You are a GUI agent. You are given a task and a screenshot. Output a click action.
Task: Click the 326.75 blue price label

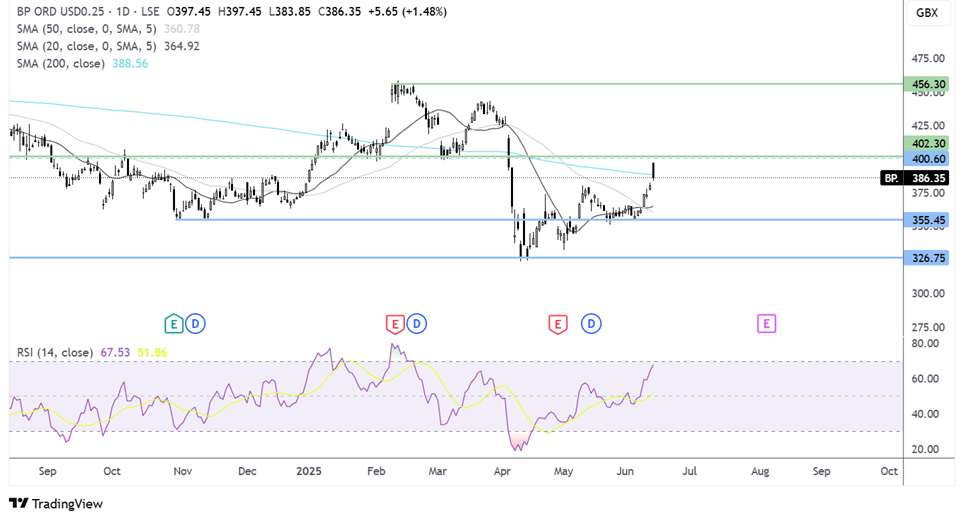[x=926, y=258]
